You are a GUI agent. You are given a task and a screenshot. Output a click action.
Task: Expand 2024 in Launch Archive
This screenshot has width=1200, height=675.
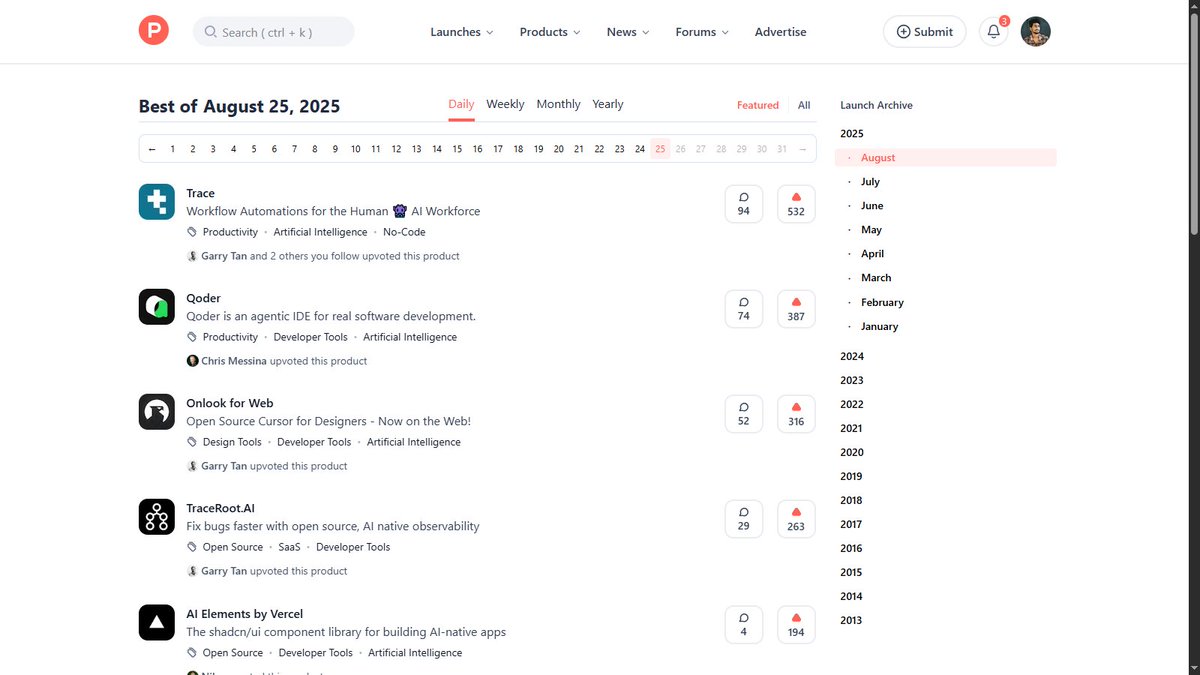pos(852,356)
